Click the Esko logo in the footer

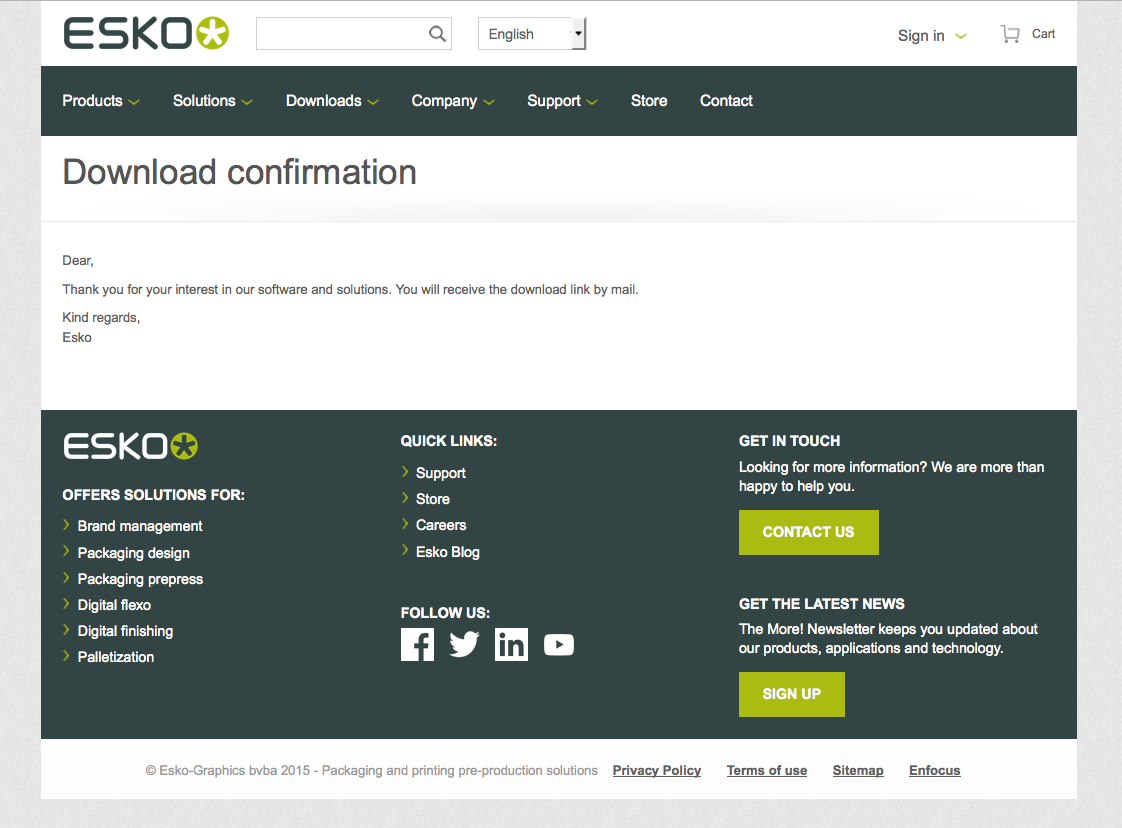pos(131,446)
